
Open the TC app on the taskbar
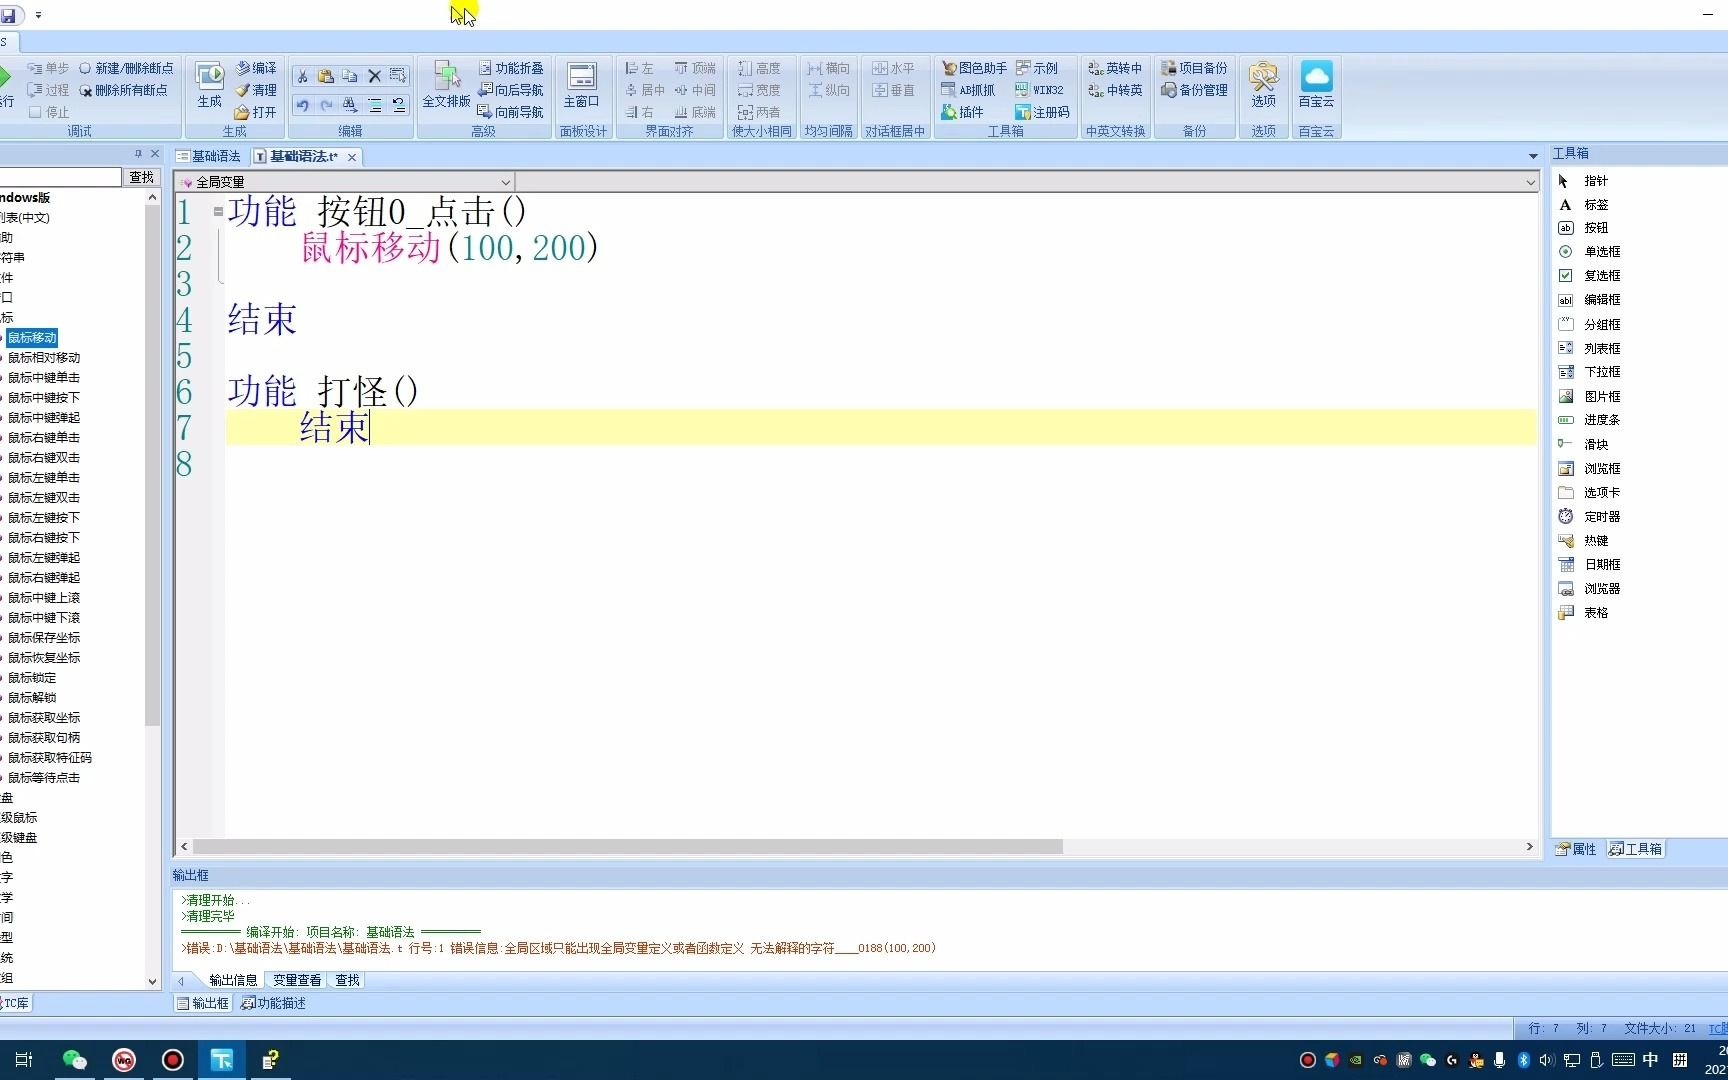[x=222, y=1060]
